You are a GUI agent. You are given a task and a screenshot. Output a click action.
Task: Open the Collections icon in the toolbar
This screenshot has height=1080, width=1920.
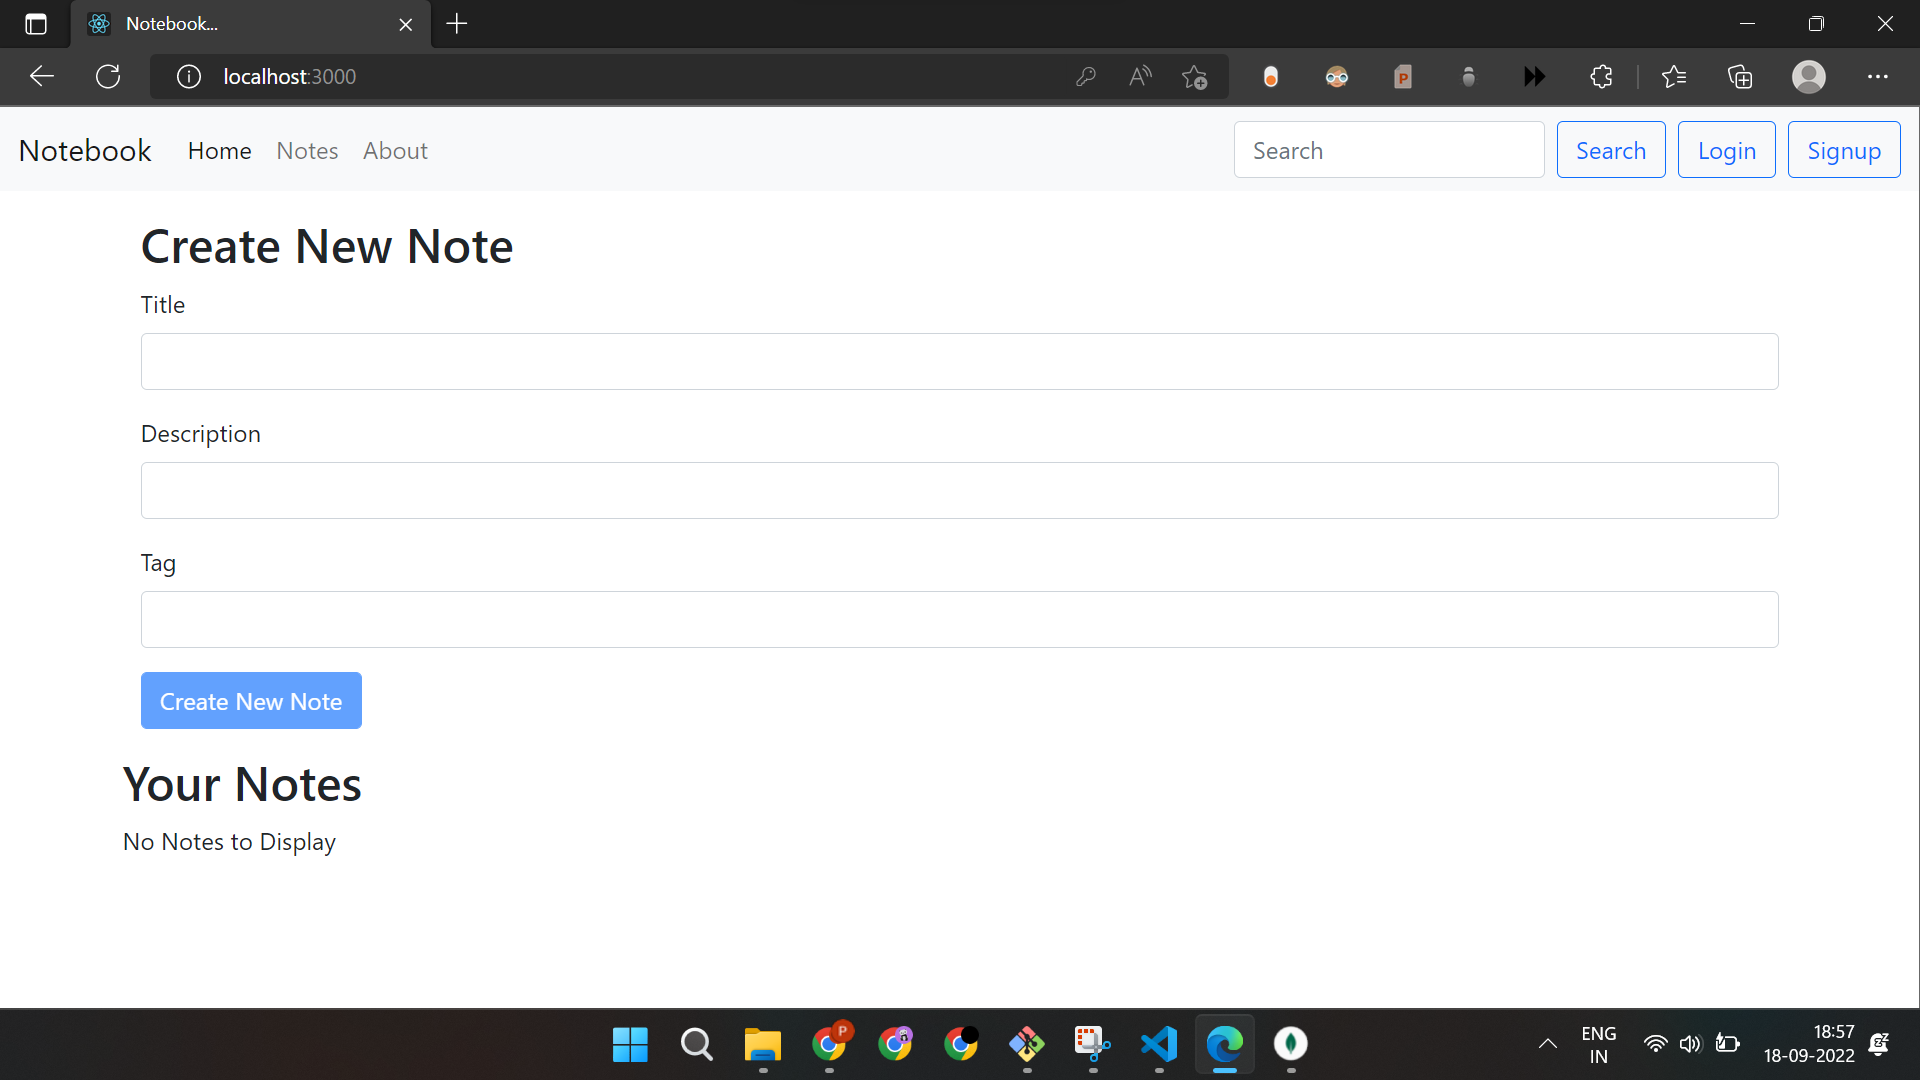[x=1740, y=76]
